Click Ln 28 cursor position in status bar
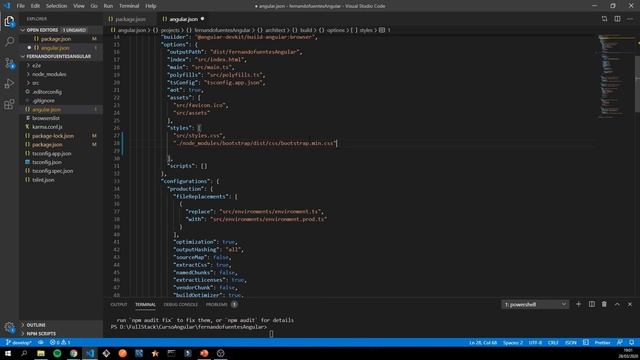 point(483,342)
